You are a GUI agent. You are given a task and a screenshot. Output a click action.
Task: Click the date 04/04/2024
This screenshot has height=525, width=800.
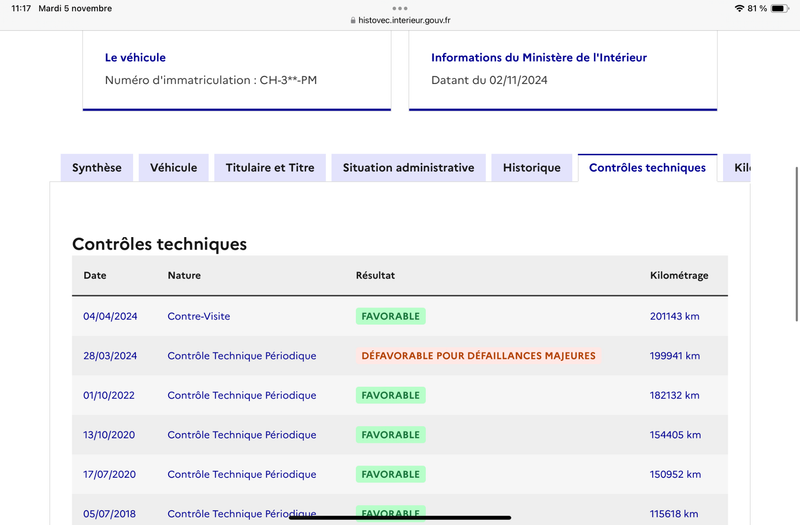tap(110, 316)
